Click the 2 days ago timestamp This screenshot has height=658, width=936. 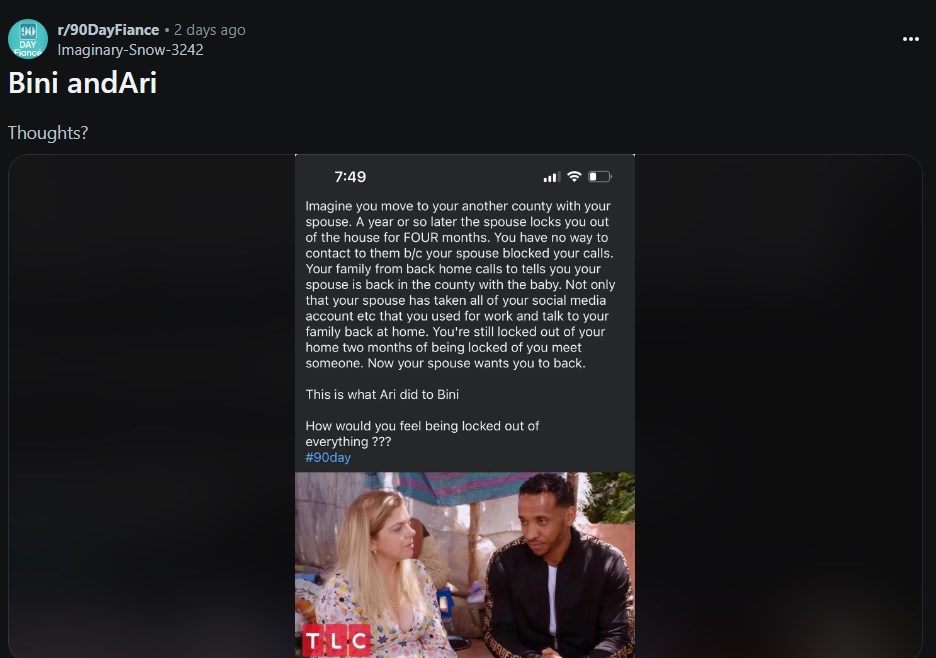pyautogui.click(x=210, y=30)
